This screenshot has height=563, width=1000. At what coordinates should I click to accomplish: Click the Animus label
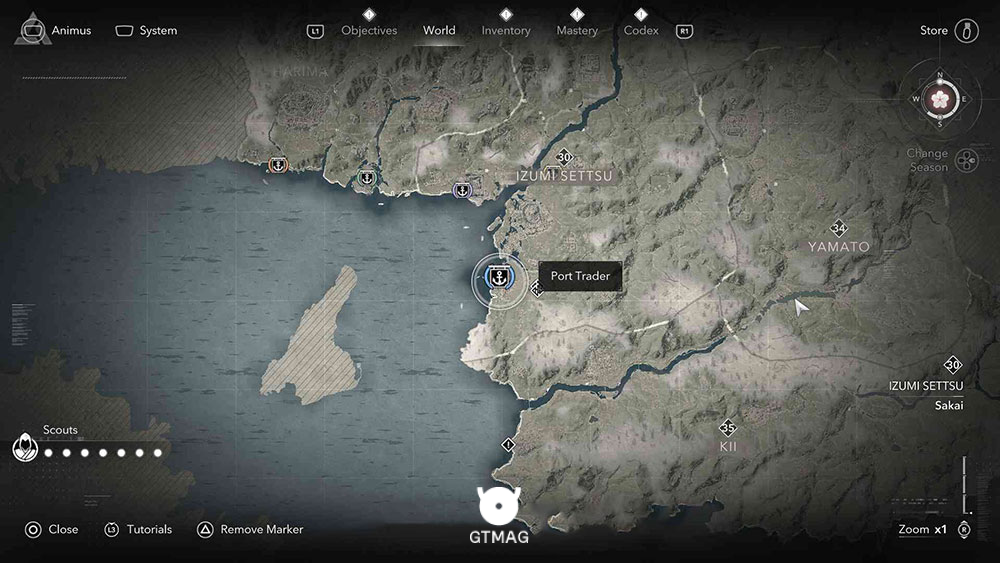(71, 31)
